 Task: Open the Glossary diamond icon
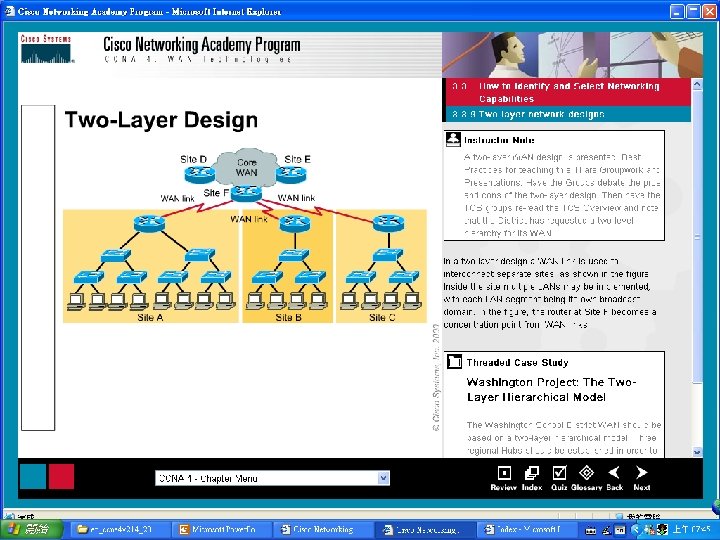click(586, 472)
